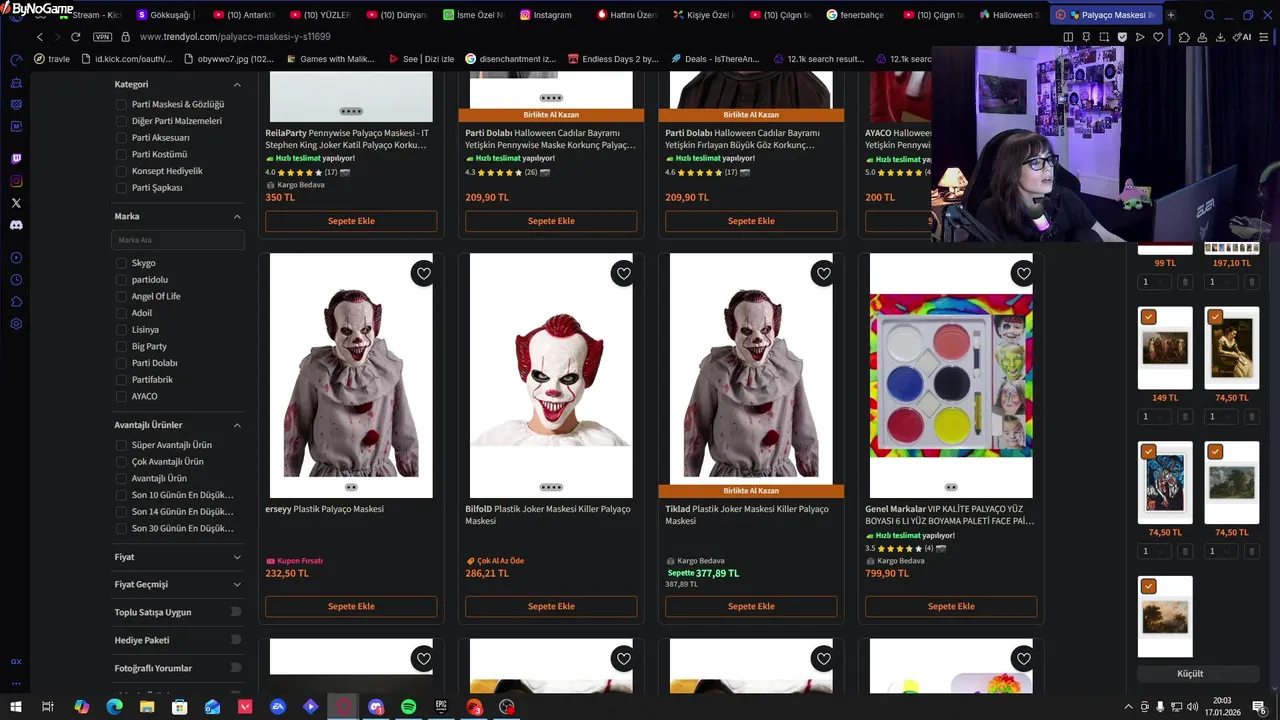The height and width of the screenshot is (720, 1280).
Task: Favorite the Genel Markalar face paint product
Action: click(x=1023, y=273)
